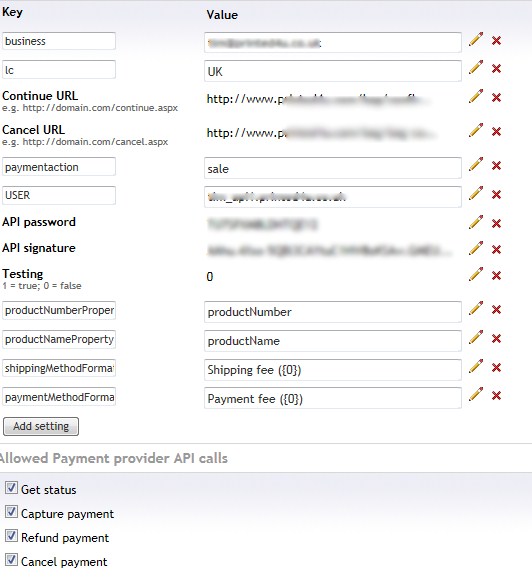Click the paymentaction value field showing sale

[333, 168]
